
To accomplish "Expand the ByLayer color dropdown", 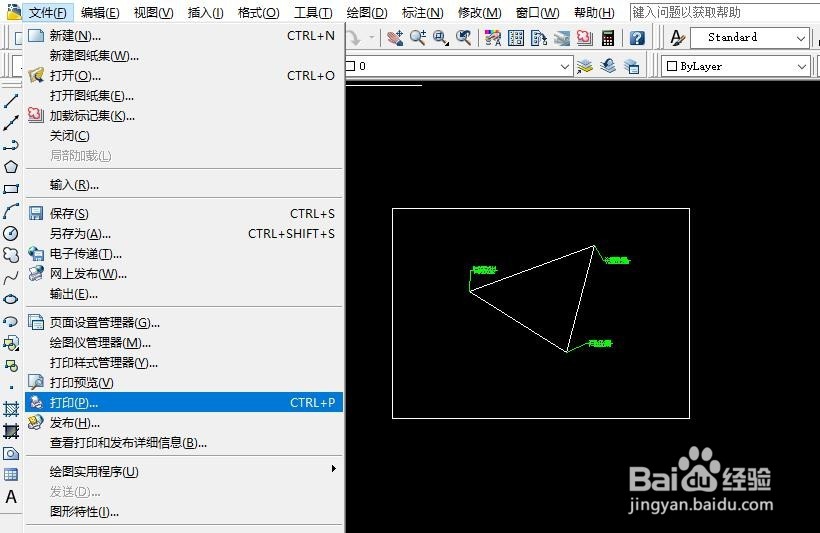I will tap(802, 66).
